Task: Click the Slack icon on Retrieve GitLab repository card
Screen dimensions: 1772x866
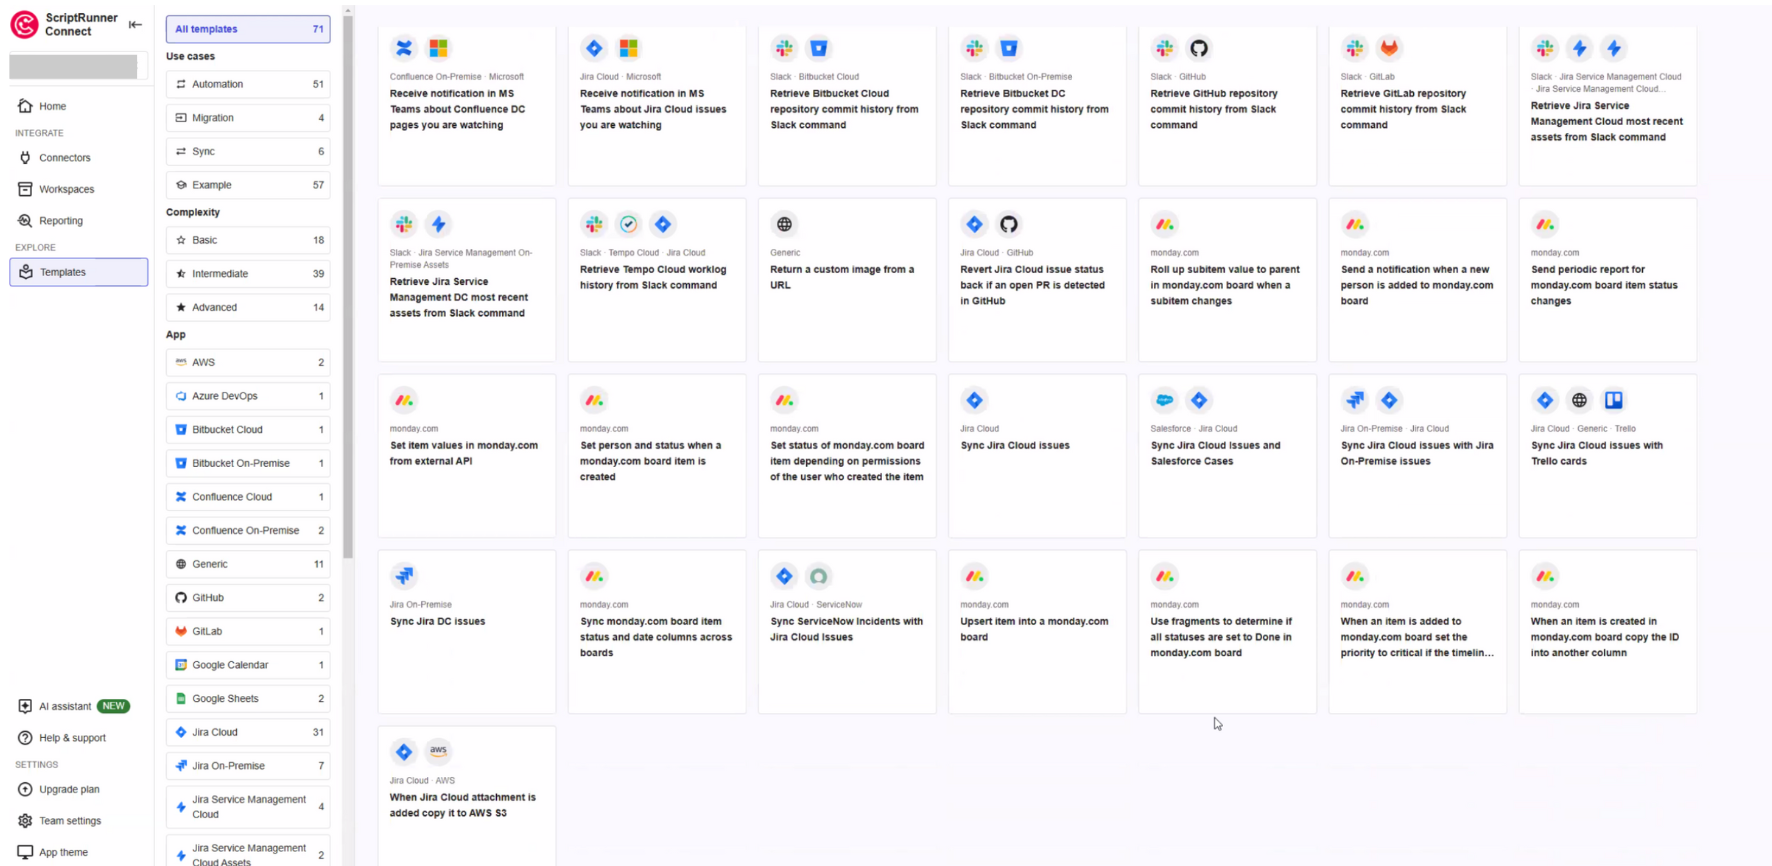Action: point(1355,48)
